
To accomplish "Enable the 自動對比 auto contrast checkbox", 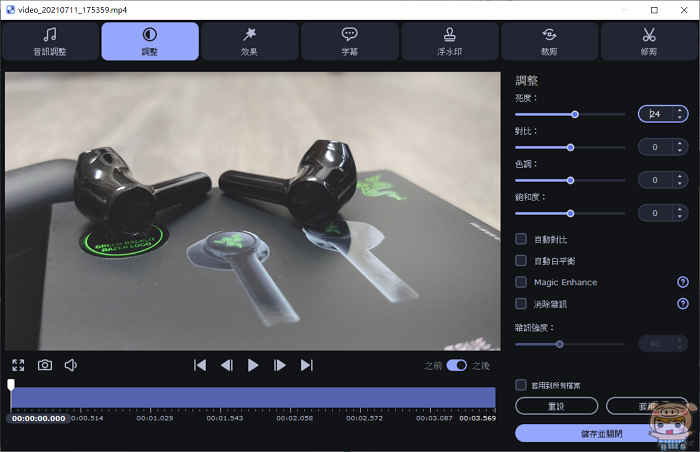I will click(521, 239).
